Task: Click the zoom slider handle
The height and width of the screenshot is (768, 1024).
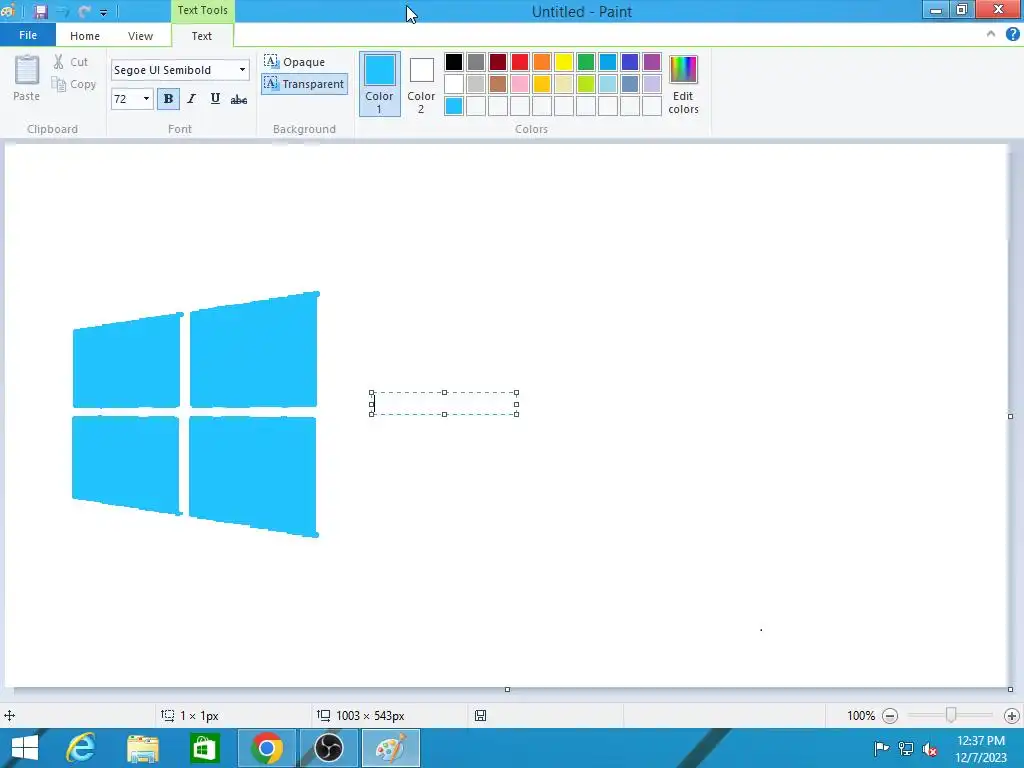Action: pos(951,715)
